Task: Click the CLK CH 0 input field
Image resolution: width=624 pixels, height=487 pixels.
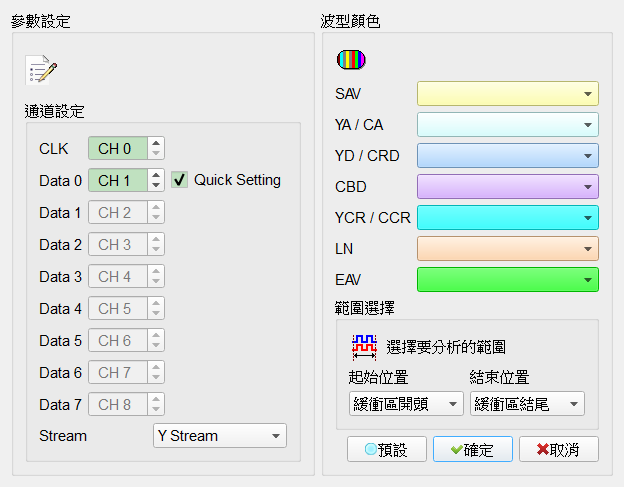Action: coord(118,148)
